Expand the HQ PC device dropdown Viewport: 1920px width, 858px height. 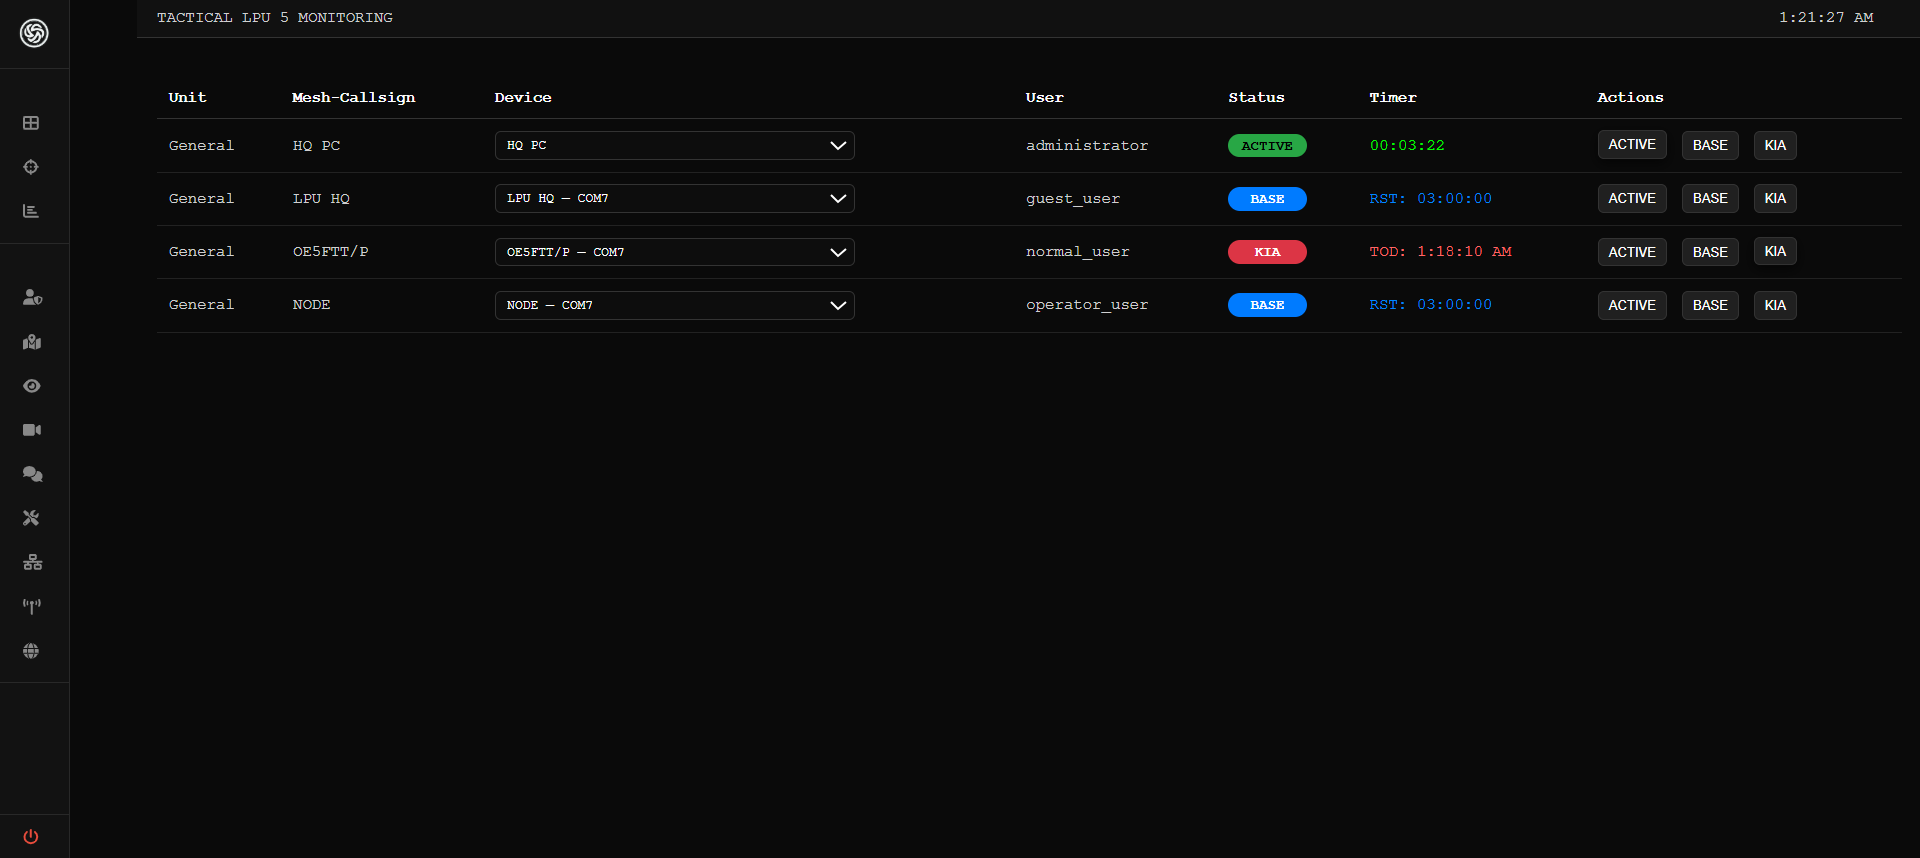(674, 146)
